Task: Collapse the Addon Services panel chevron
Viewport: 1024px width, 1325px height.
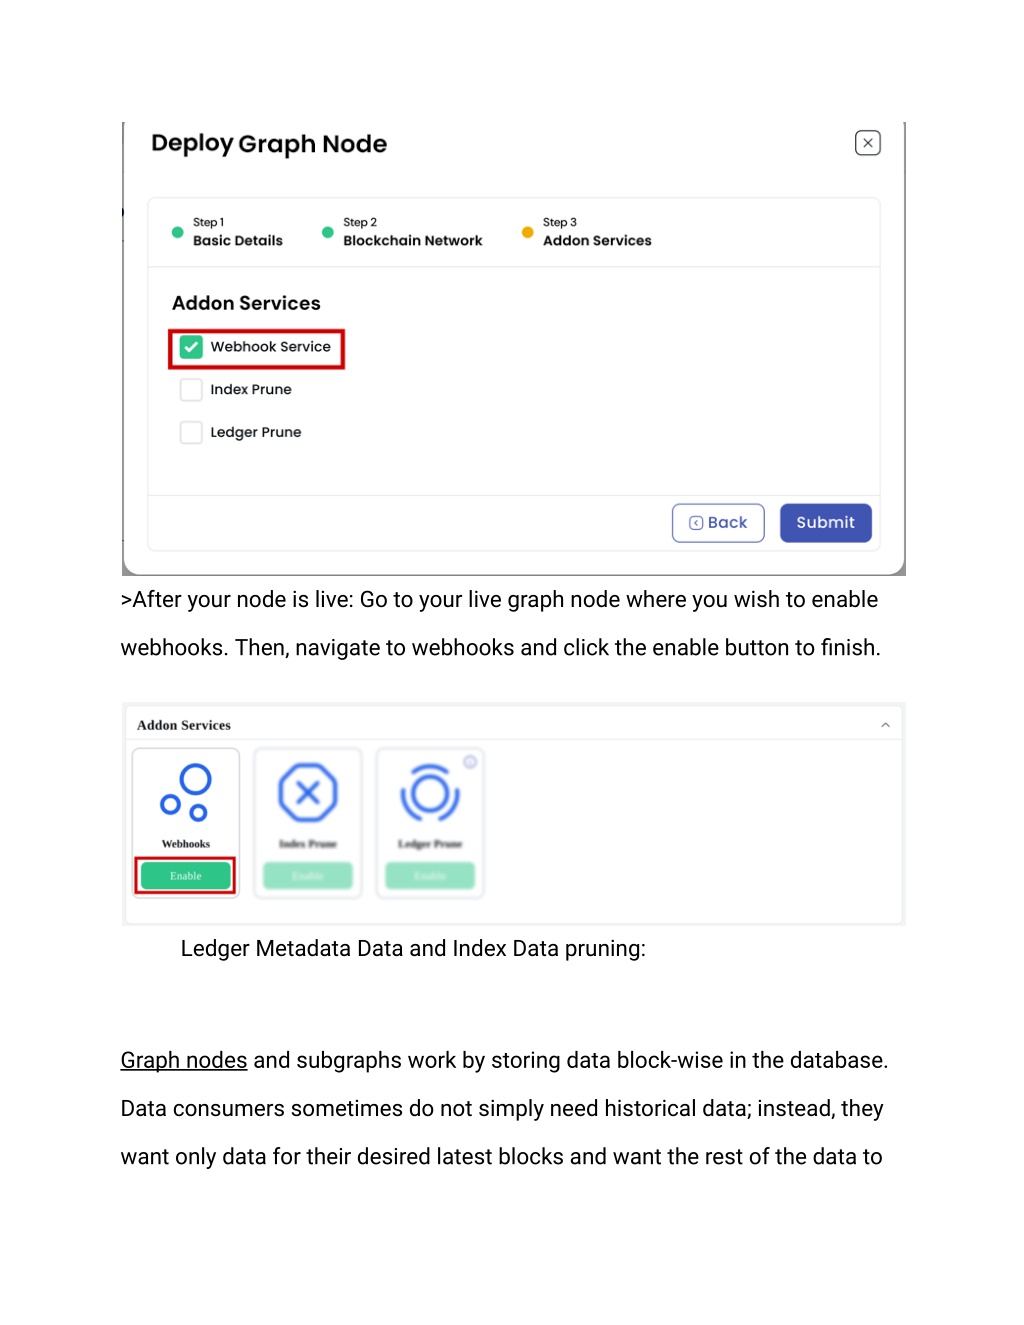Action: [885, 725]
